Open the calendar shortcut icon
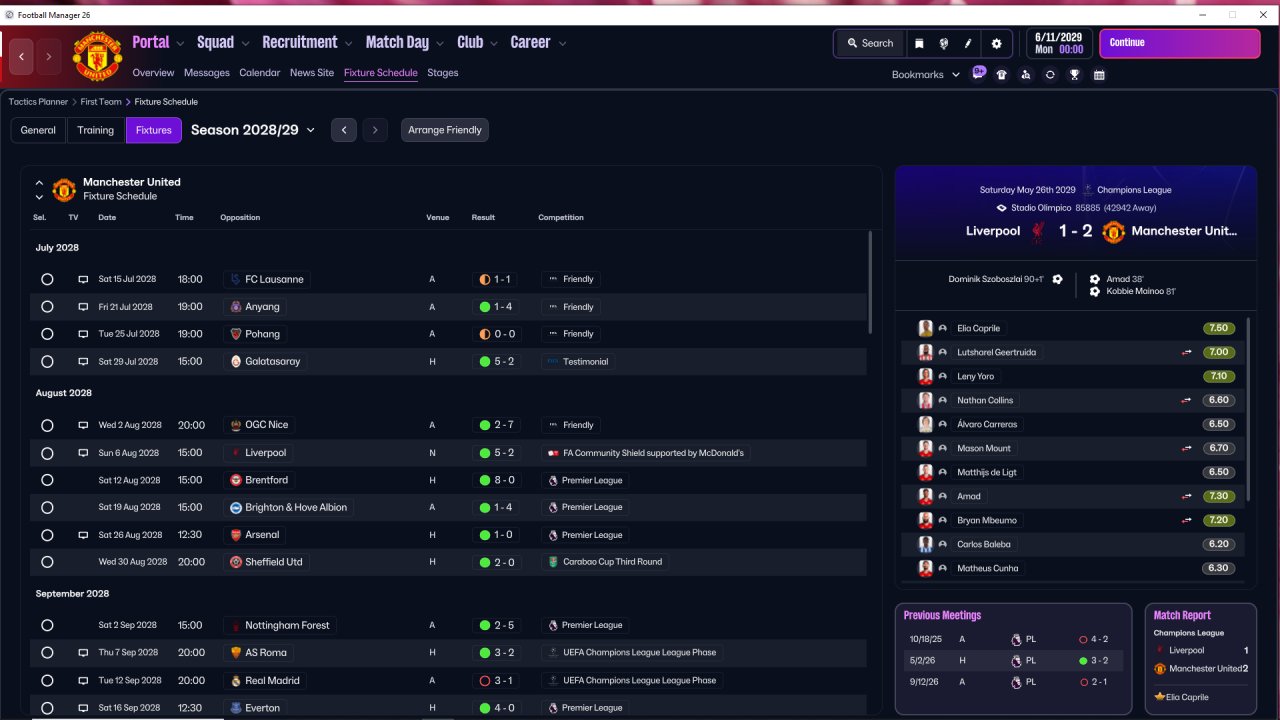The height and width of the screenshot is (720, 1280). point(1099,75)
